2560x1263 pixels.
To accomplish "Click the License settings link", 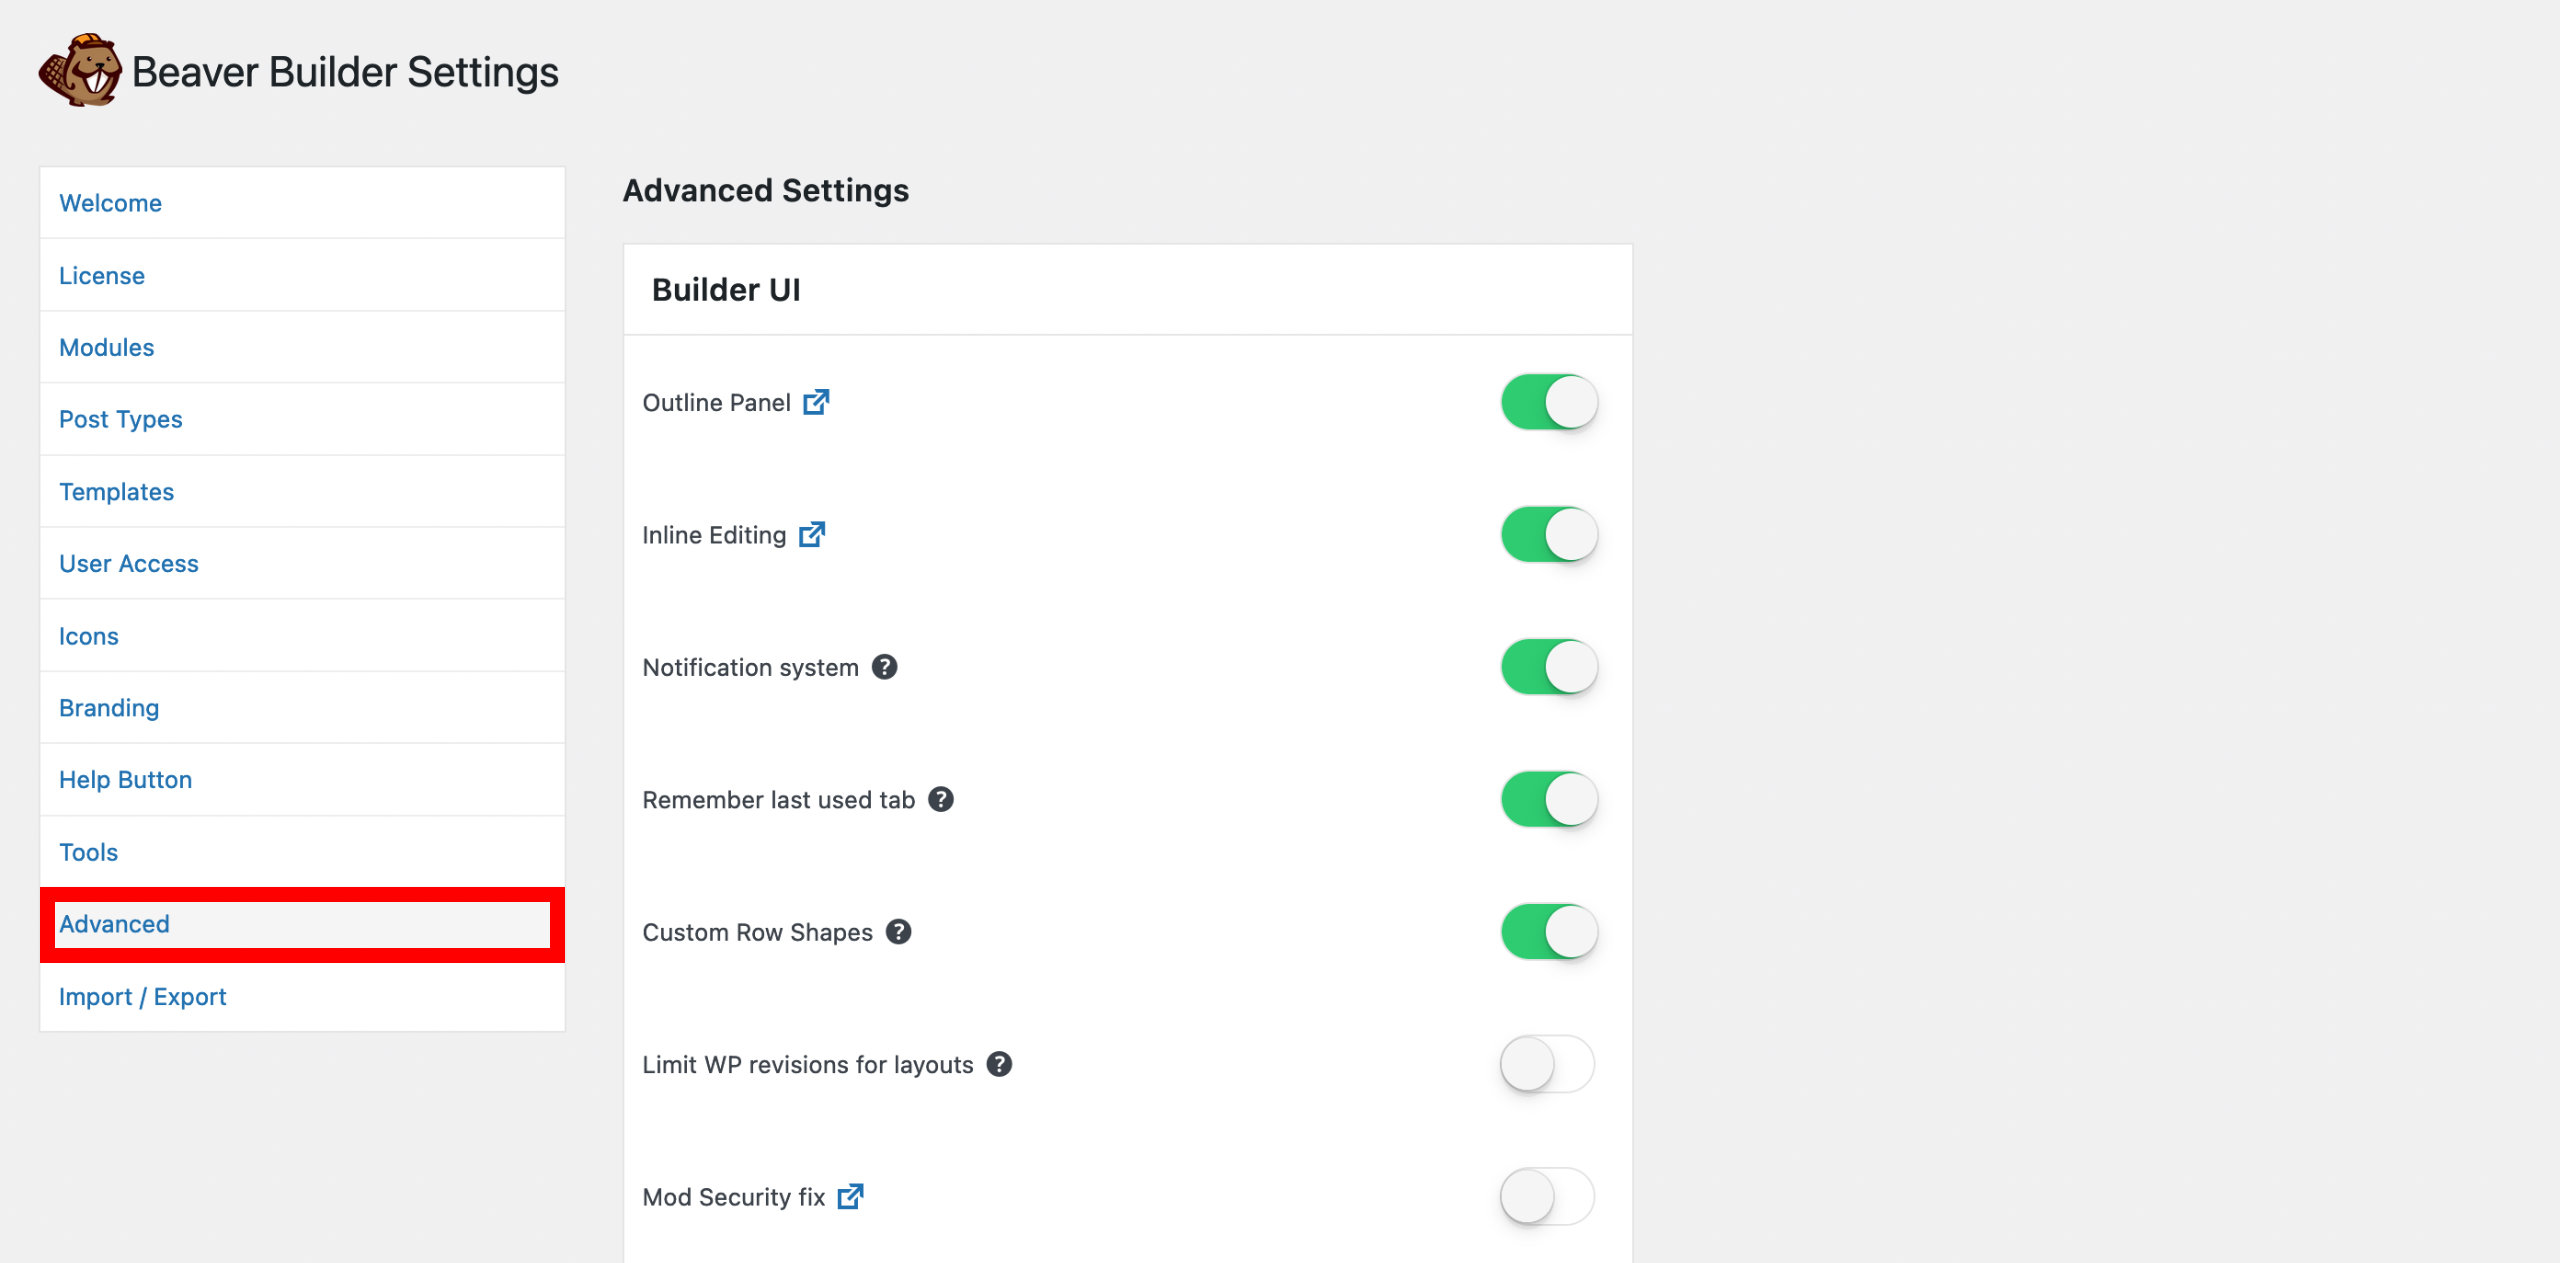I will pos(101,274).
